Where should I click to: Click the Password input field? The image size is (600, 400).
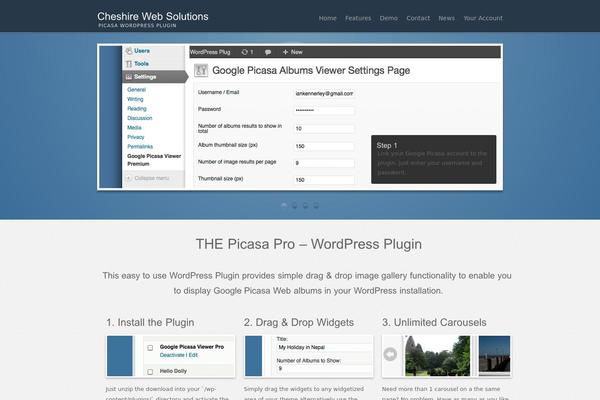[324, 110]
